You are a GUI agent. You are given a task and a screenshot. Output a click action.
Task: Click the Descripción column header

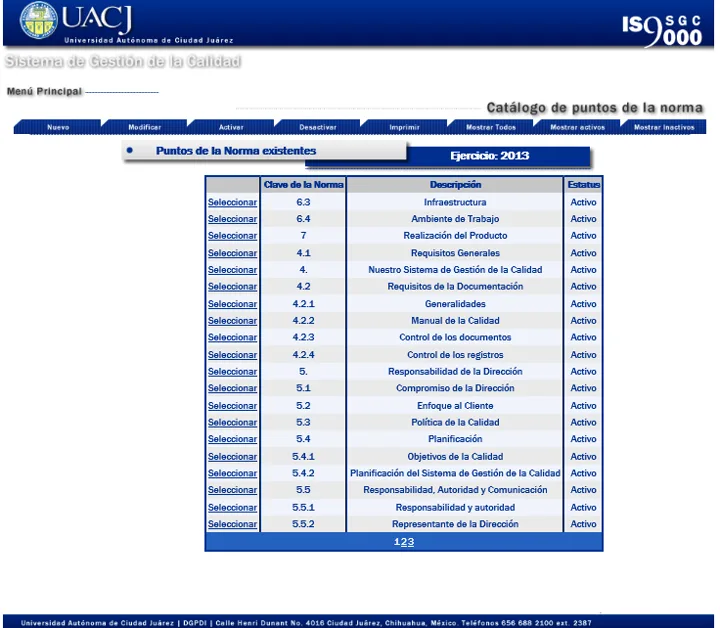tap(456, 185)
